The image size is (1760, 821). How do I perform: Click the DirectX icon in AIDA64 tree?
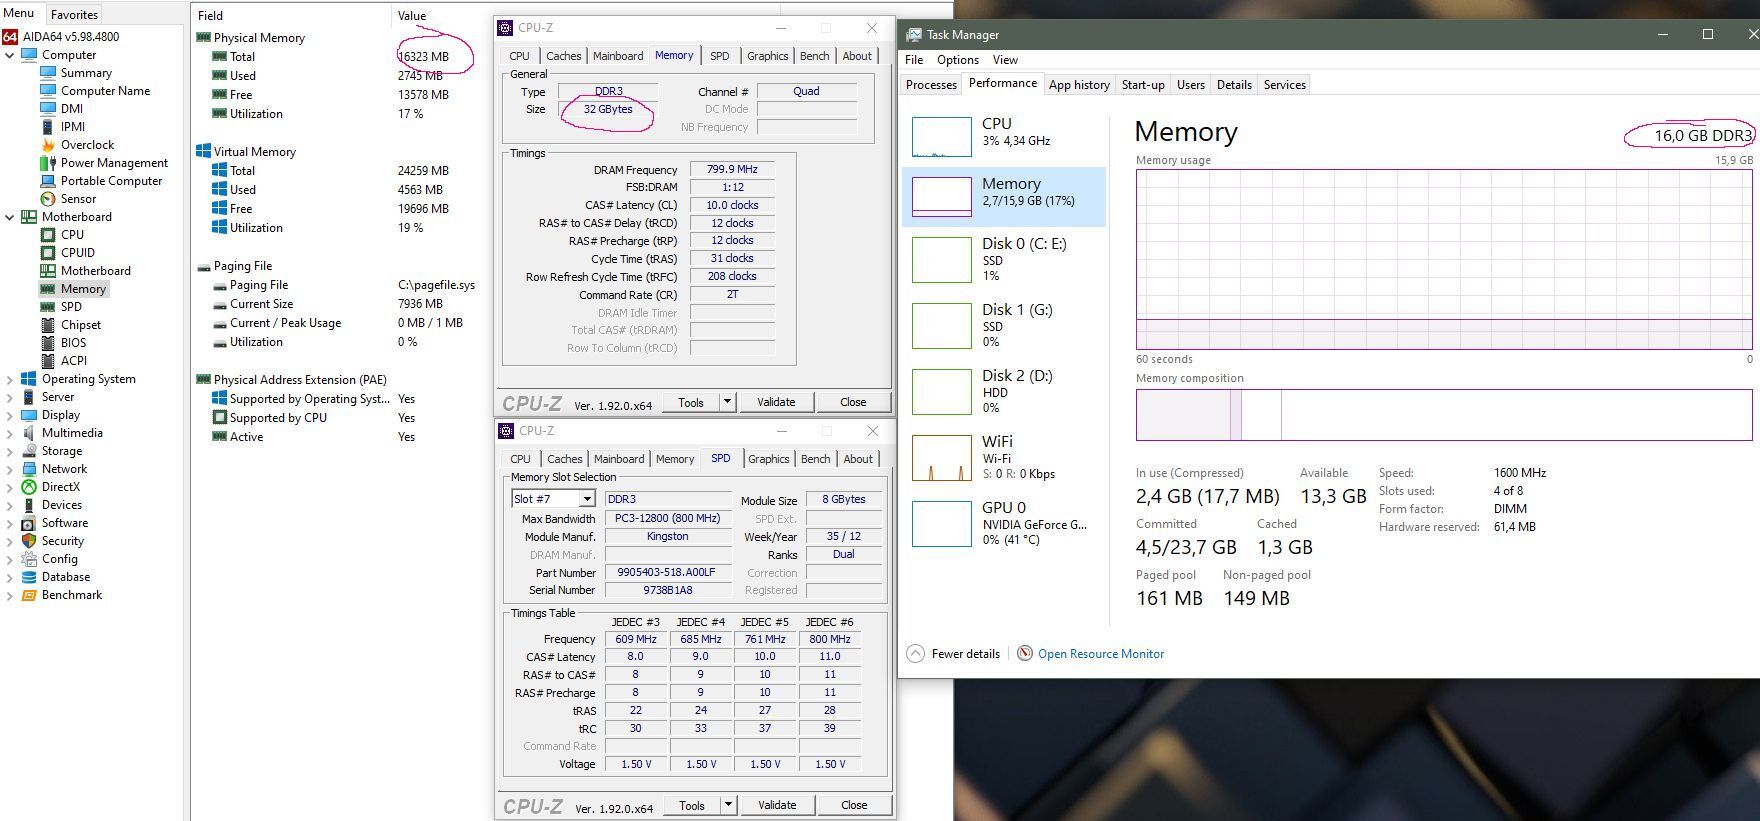click(x=29, y=487)
